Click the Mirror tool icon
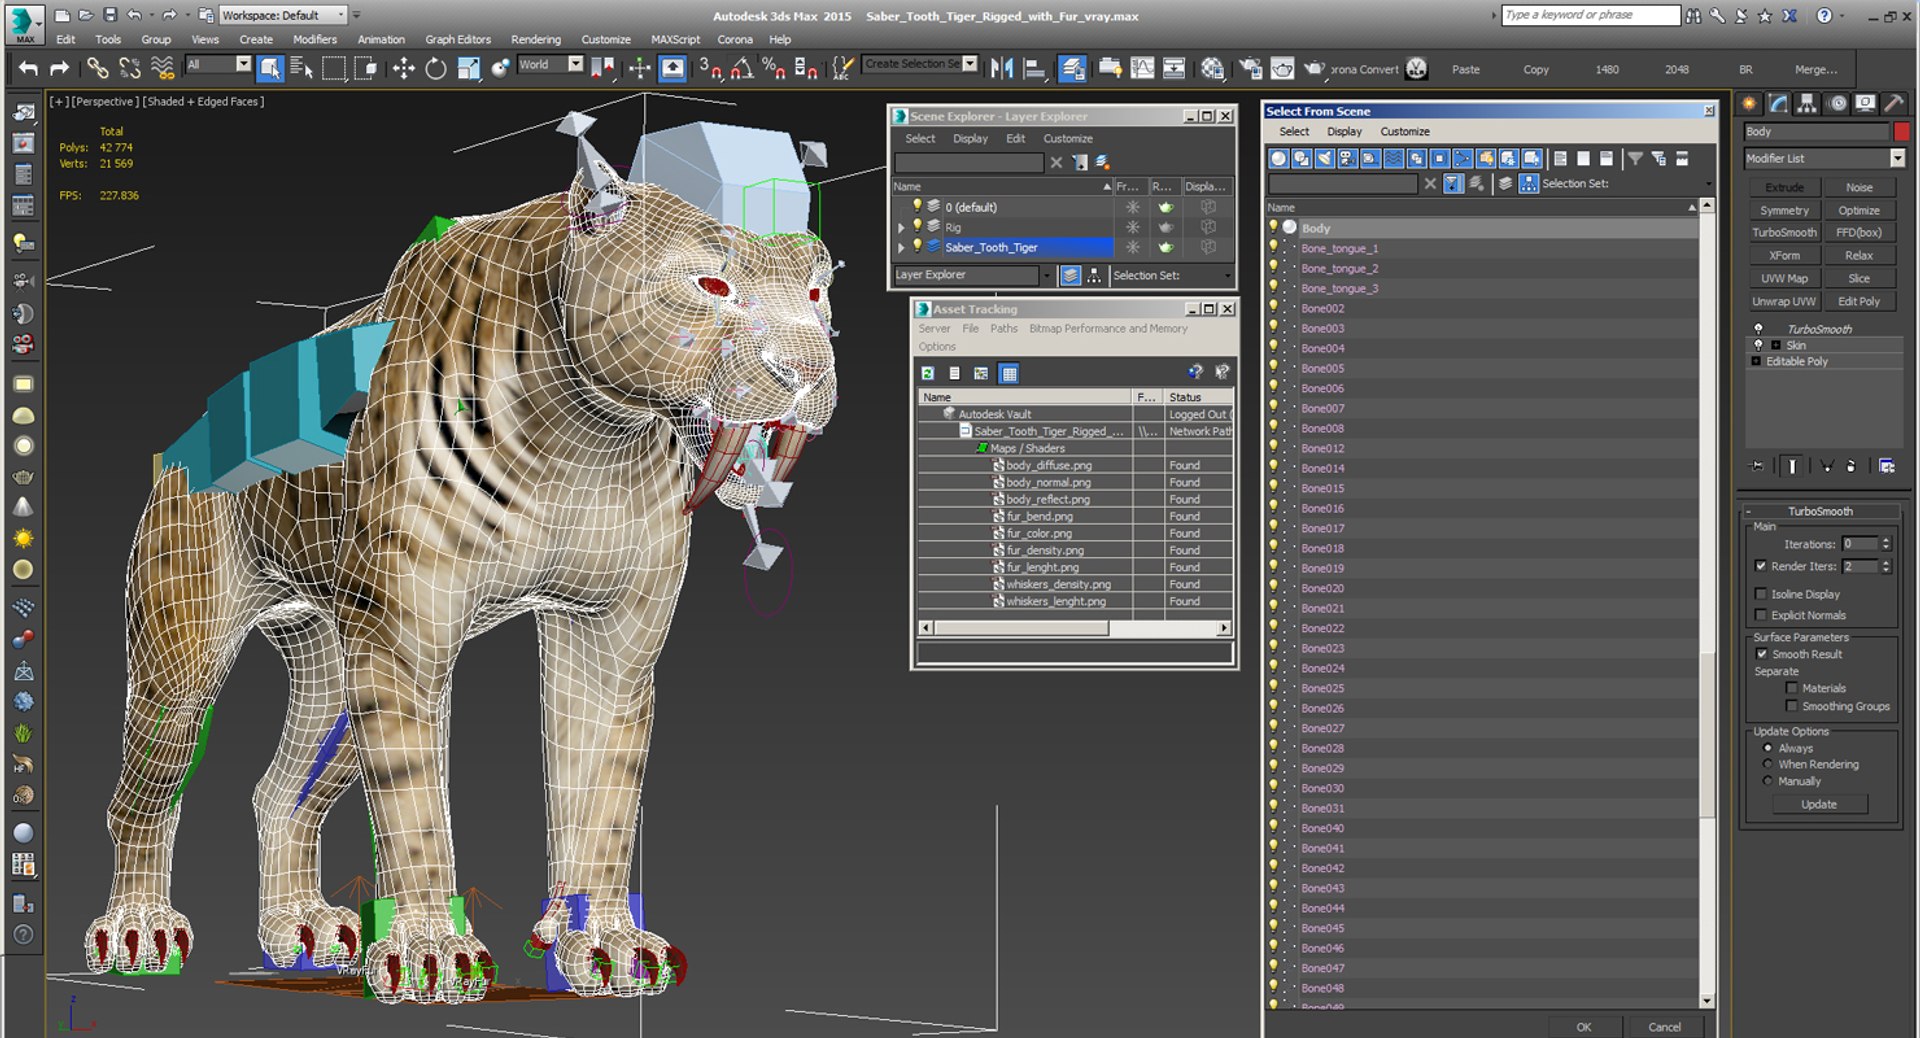 click(x=1001, y=68)
